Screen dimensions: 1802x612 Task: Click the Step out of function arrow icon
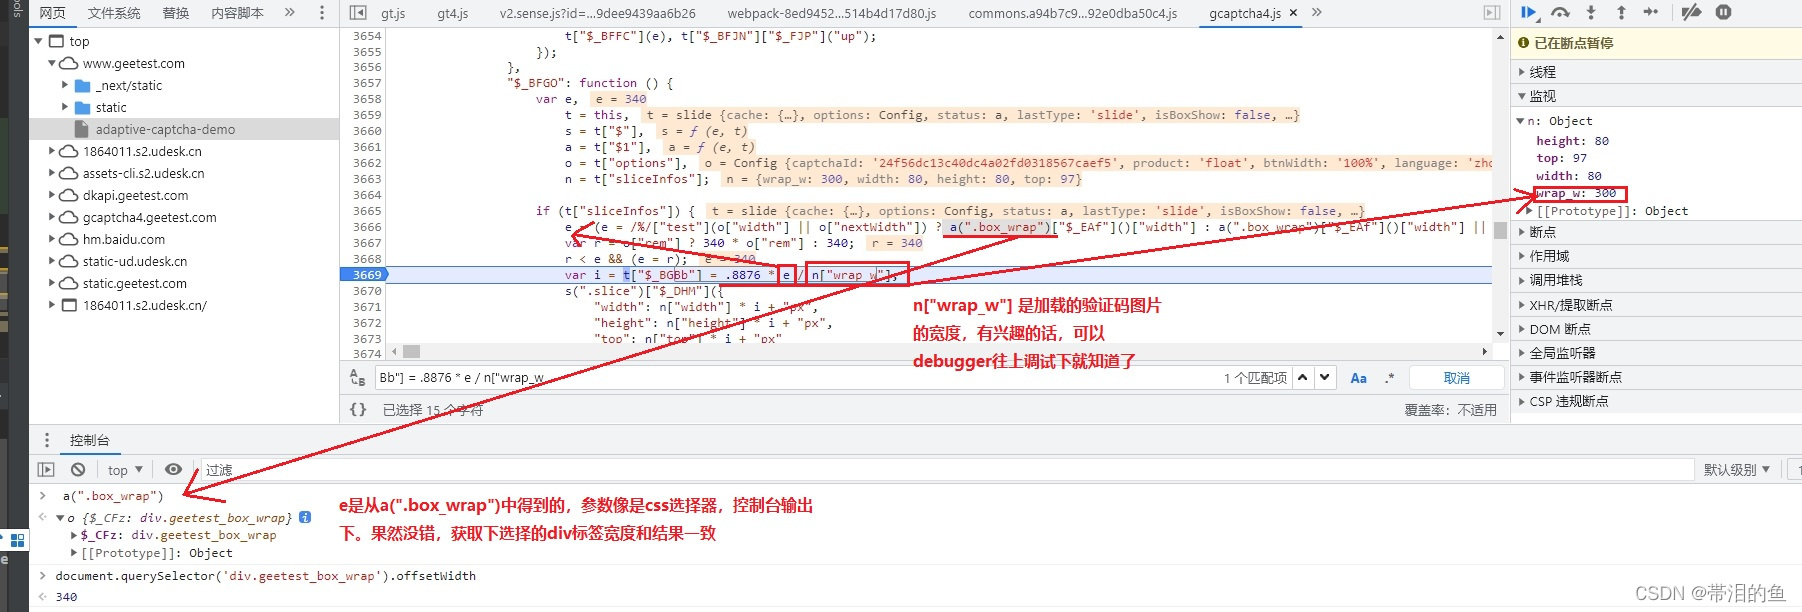click(1621, 13)
